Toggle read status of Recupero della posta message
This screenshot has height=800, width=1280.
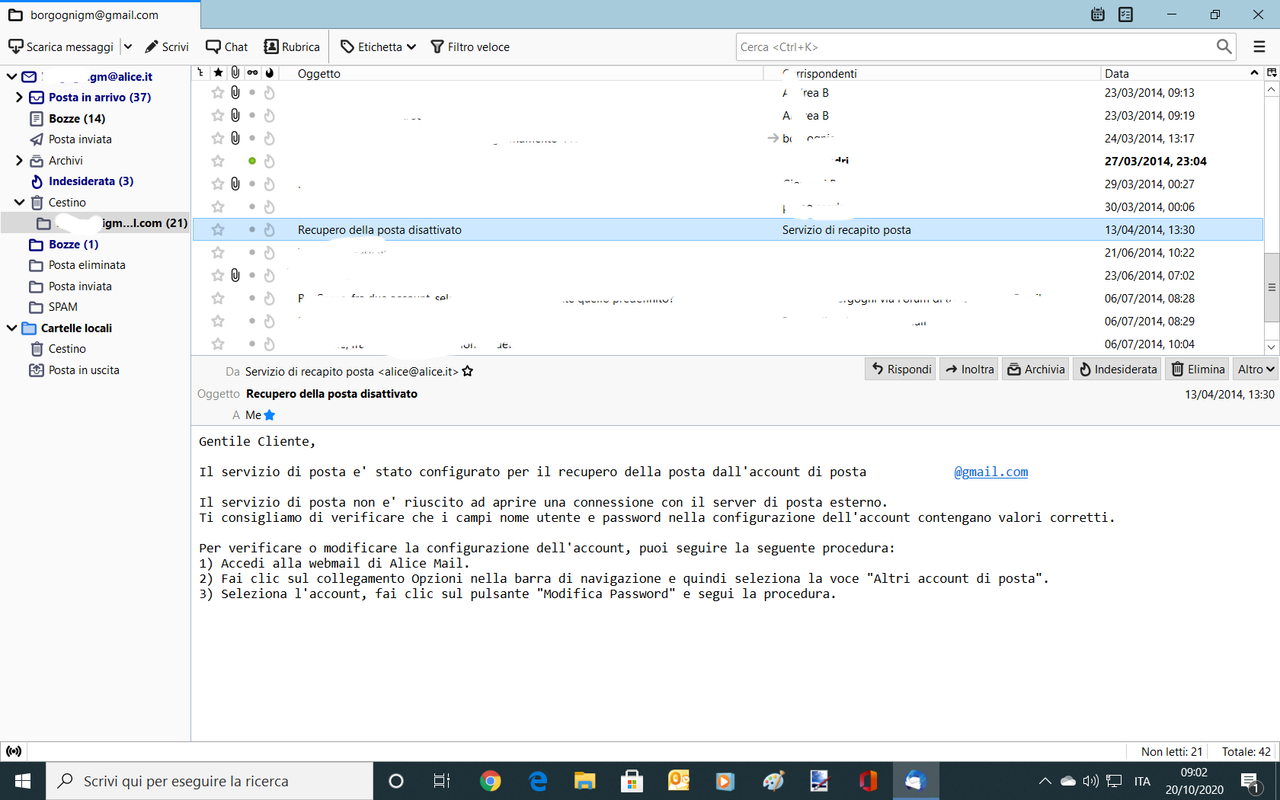pyautogui.click(x=252, y=230)
